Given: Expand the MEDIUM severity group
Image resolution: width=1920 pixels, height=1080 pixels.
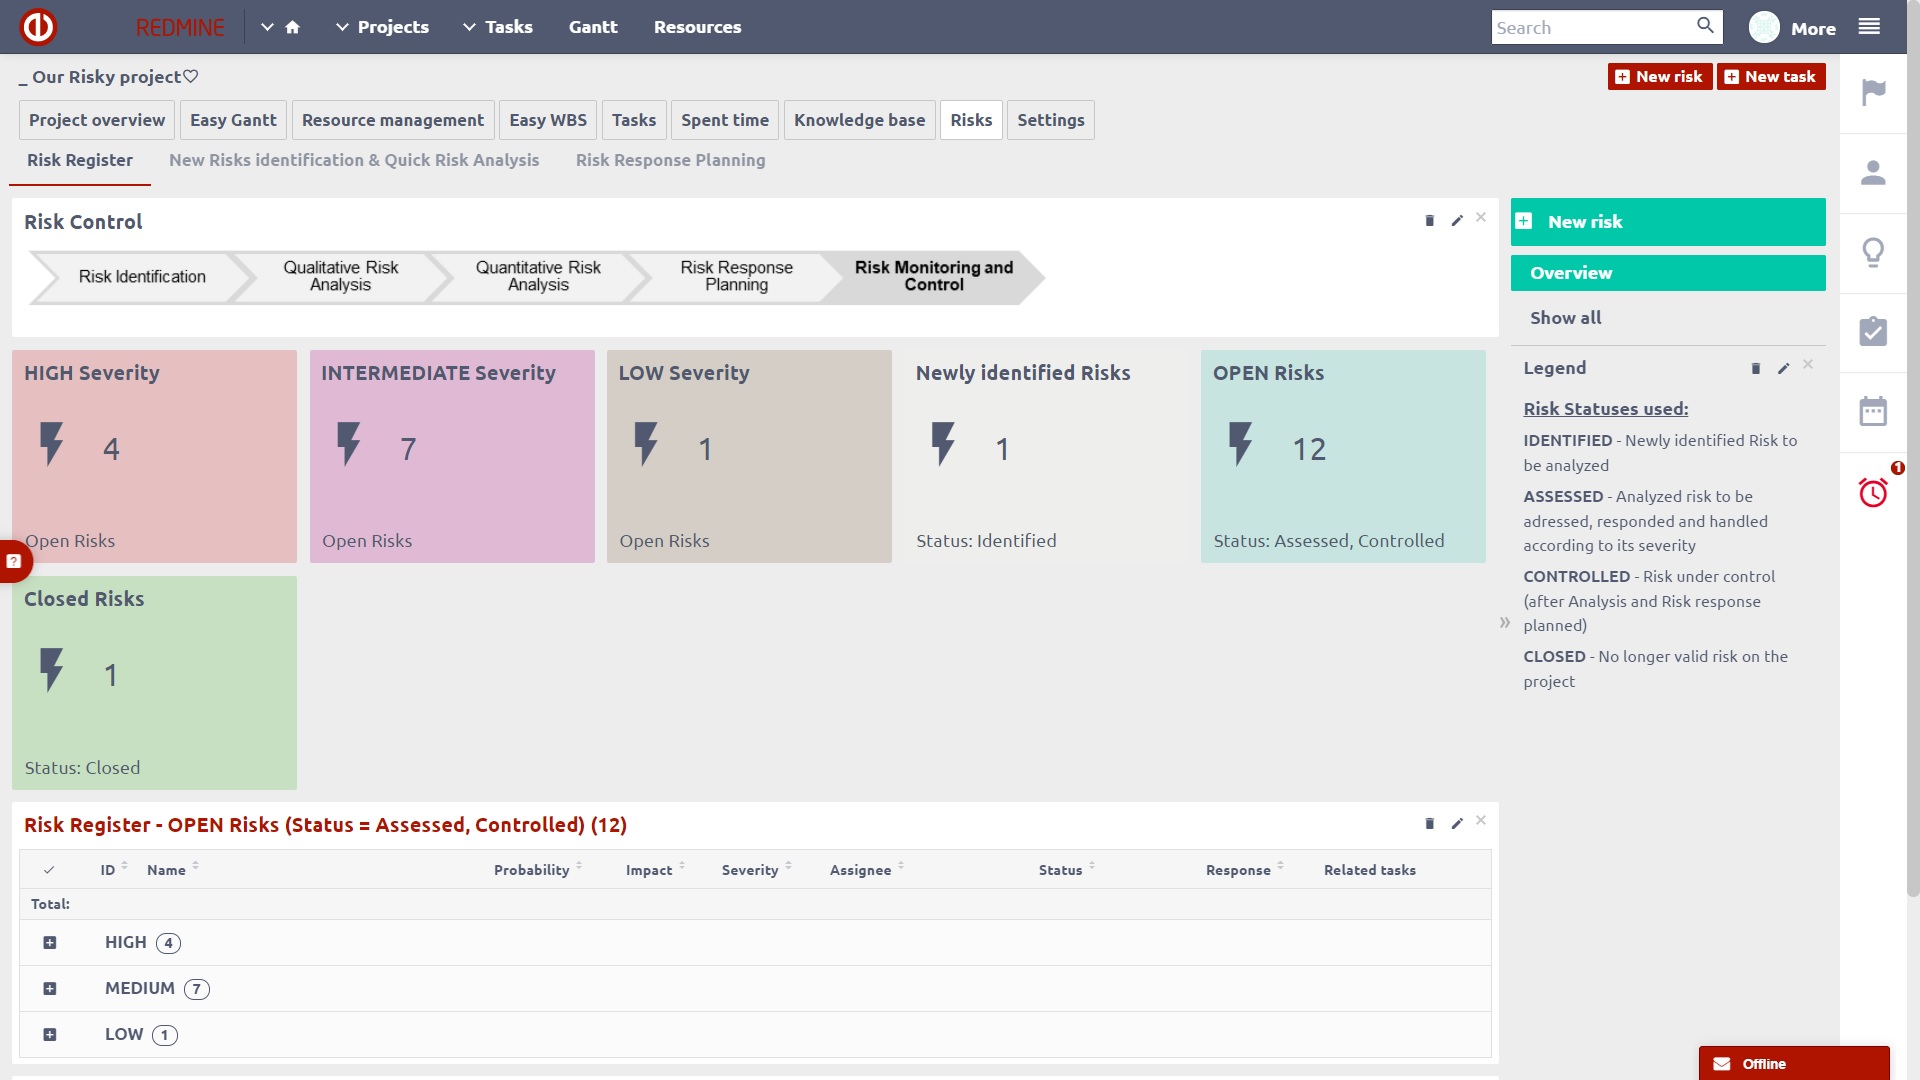Looking at the screenshot, I should (x=50, y=989).
